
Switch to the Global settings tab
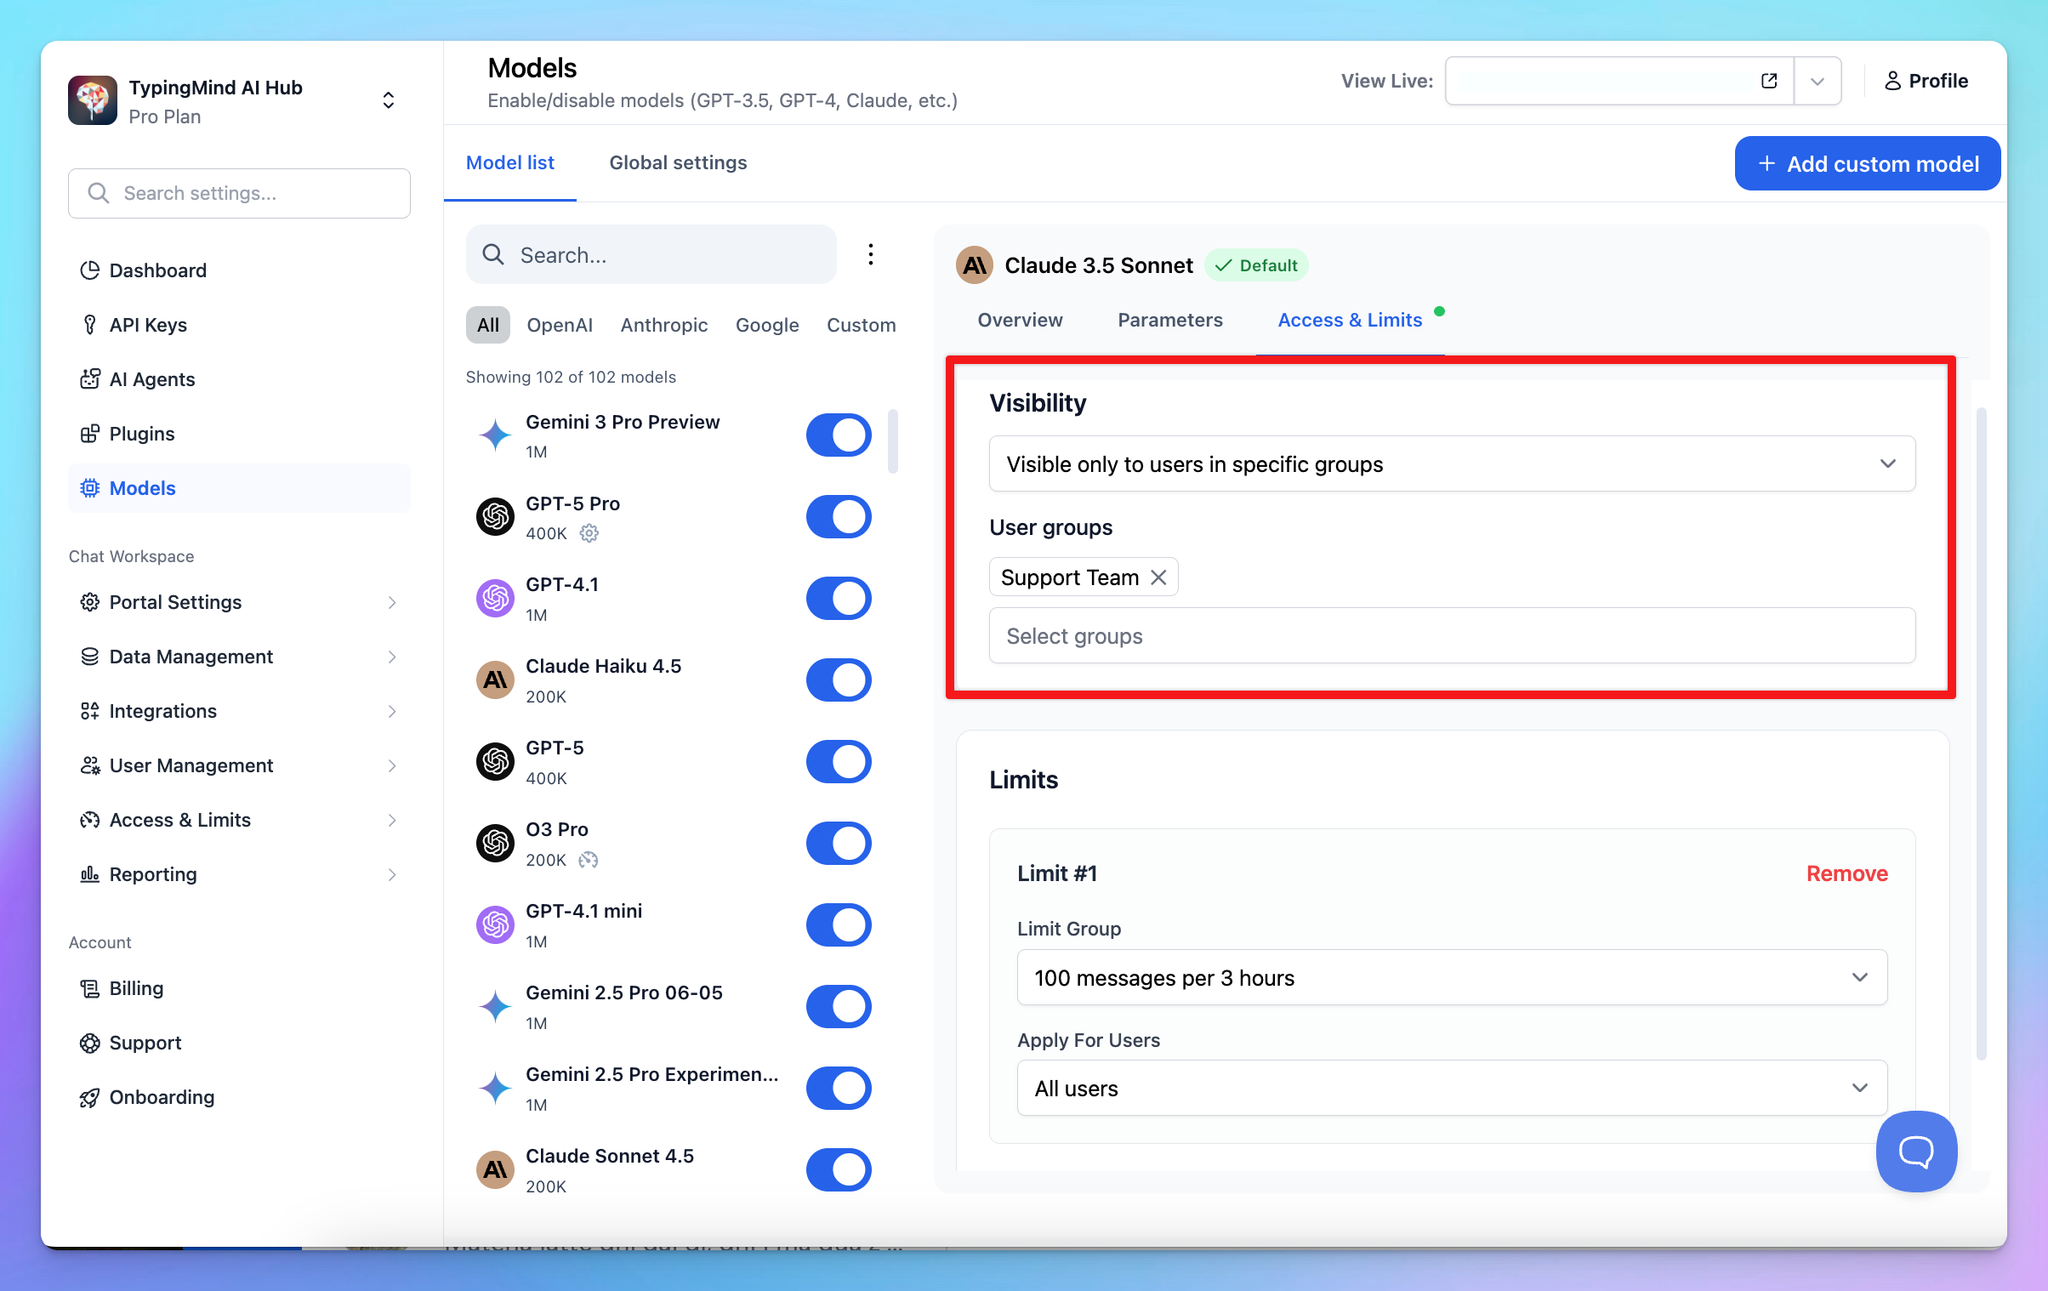pyautogui.click(x=678, y=163)
